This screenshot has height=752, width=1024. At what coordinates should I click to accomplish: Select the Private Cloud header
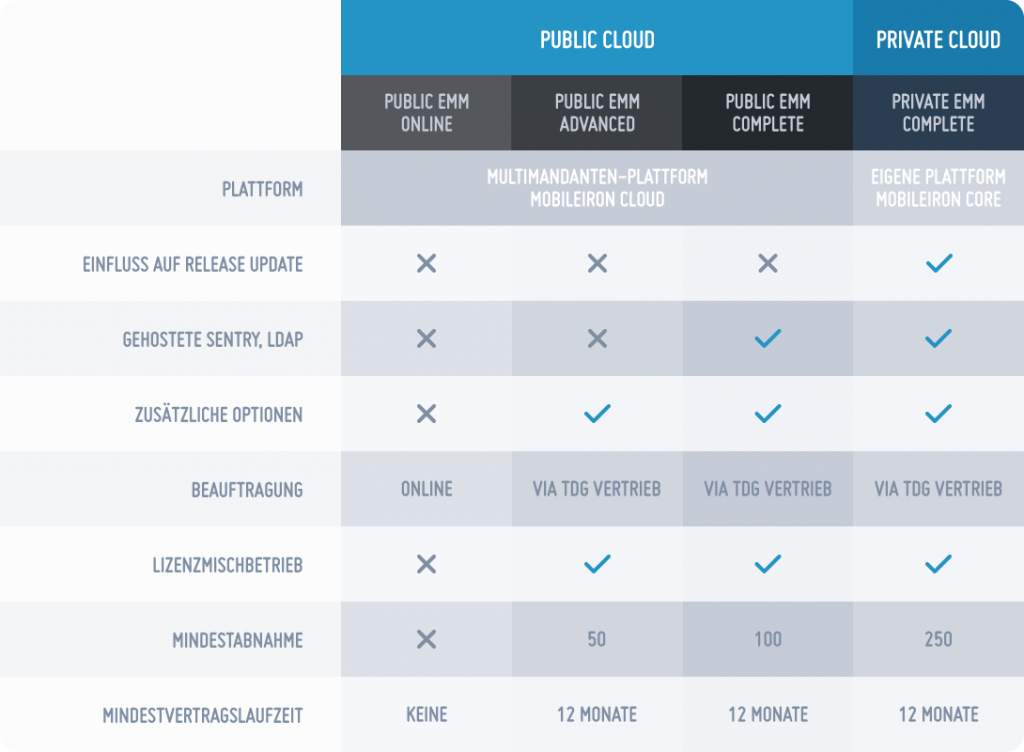tap(938, 38)
